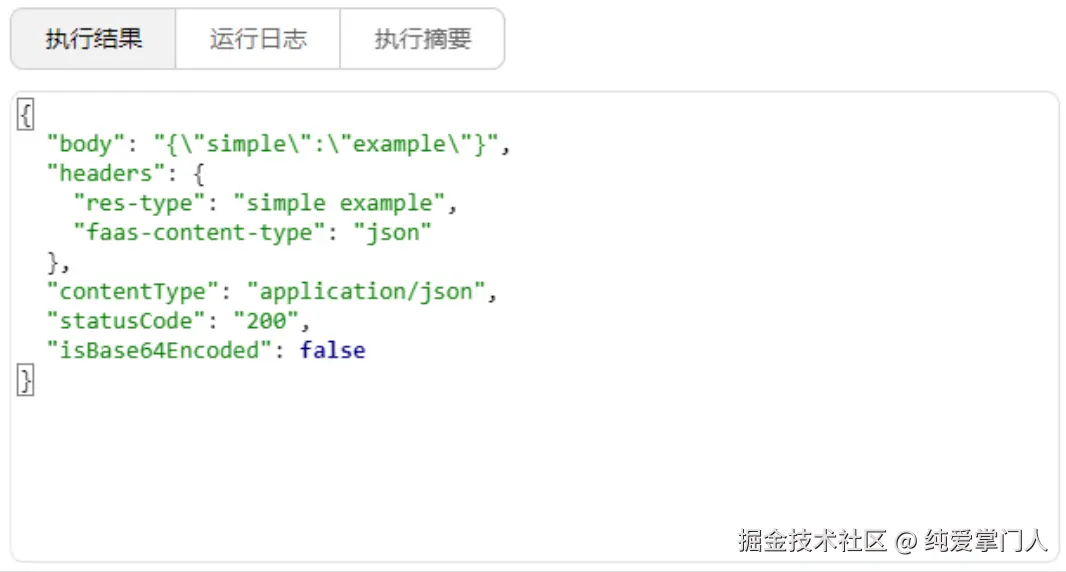Image resolution: width=1066 pixels, height=572 pixels.
Task: Click the "simple example" value
Action: [x=339, y=203]
